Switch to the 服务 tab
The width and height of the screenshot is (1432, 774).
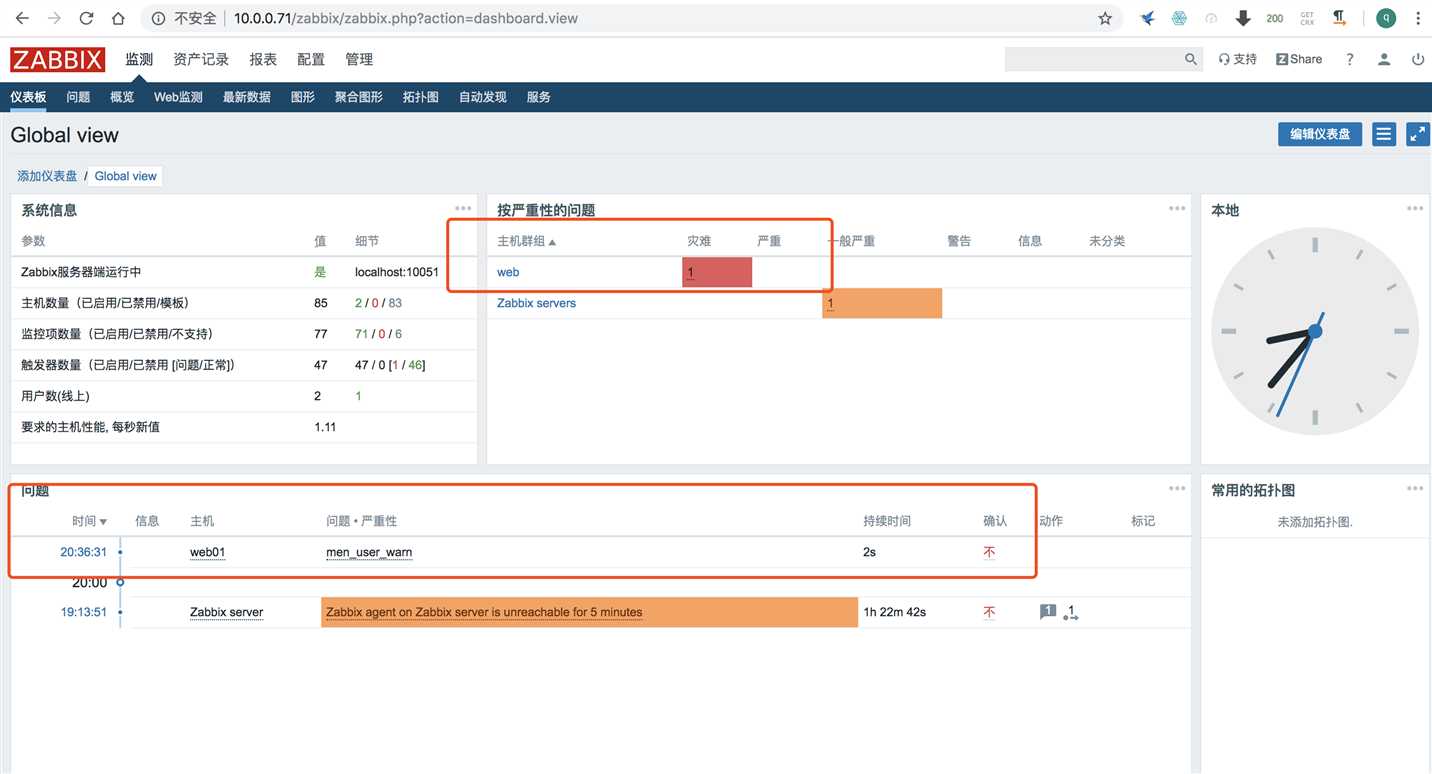coord(538,97)
